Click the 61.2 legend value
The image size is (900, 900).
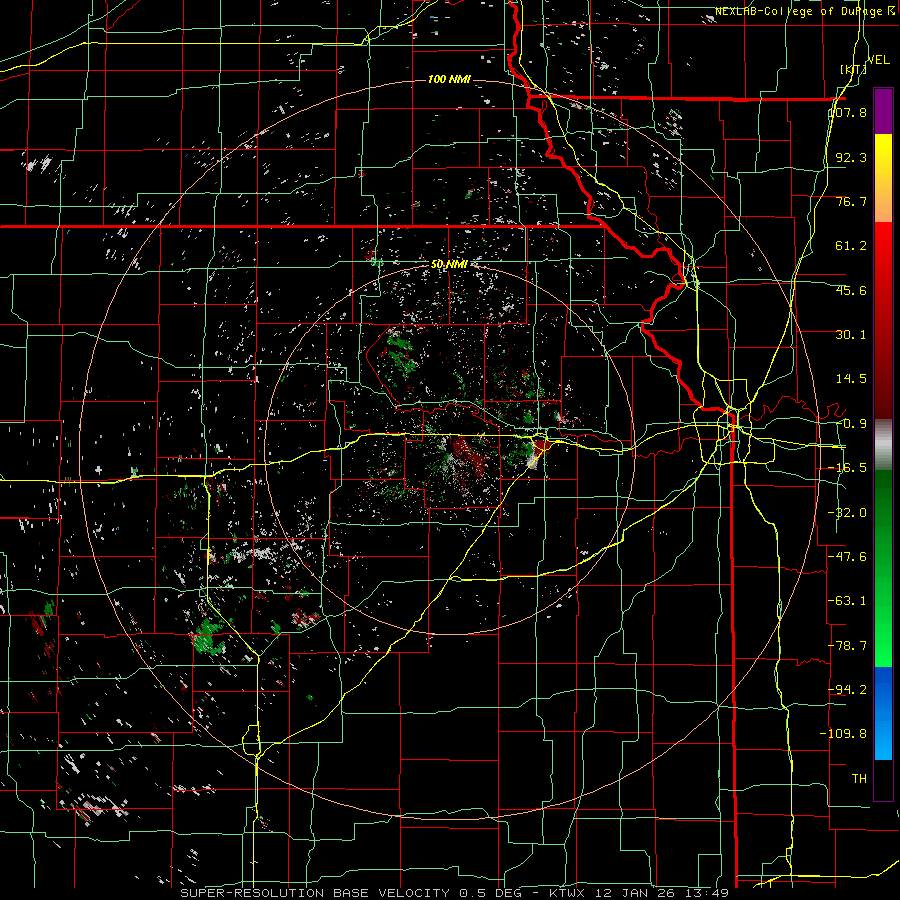pos(851,246)
